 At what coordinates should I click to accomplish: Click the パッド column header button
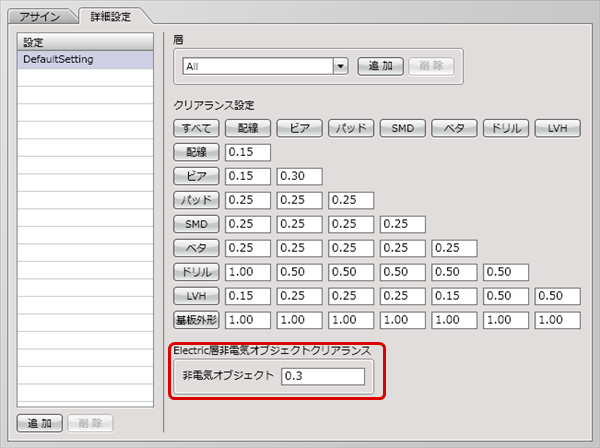click(x=351, y=128)
